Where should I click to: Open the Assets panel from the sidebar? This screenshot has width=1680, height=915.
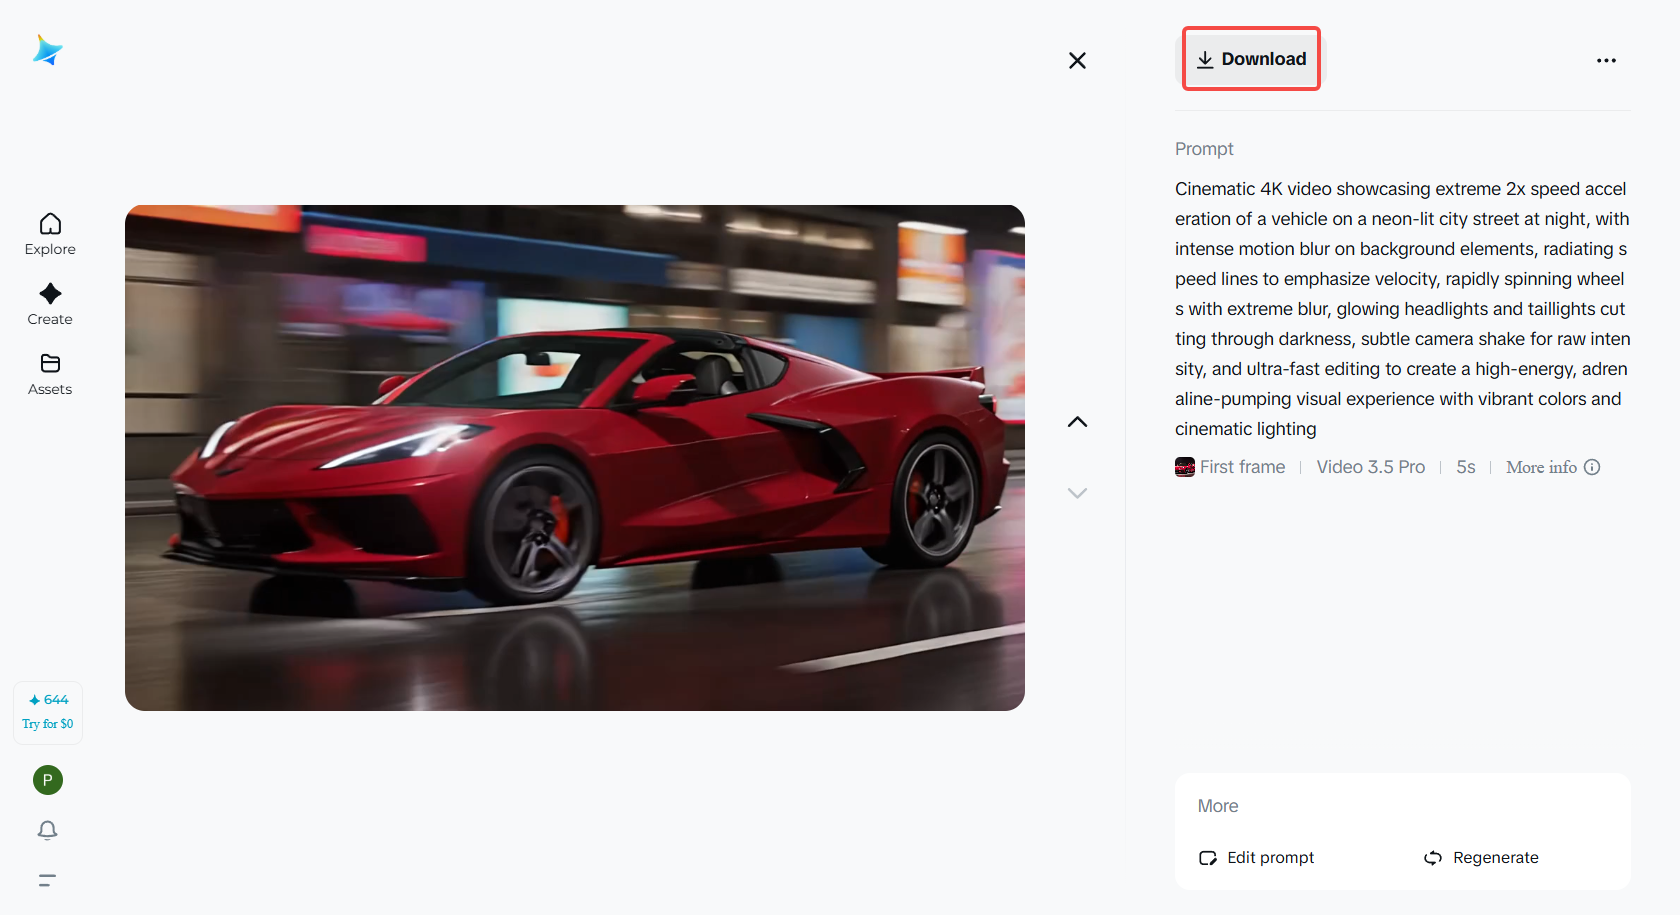[x=49, y=374]
